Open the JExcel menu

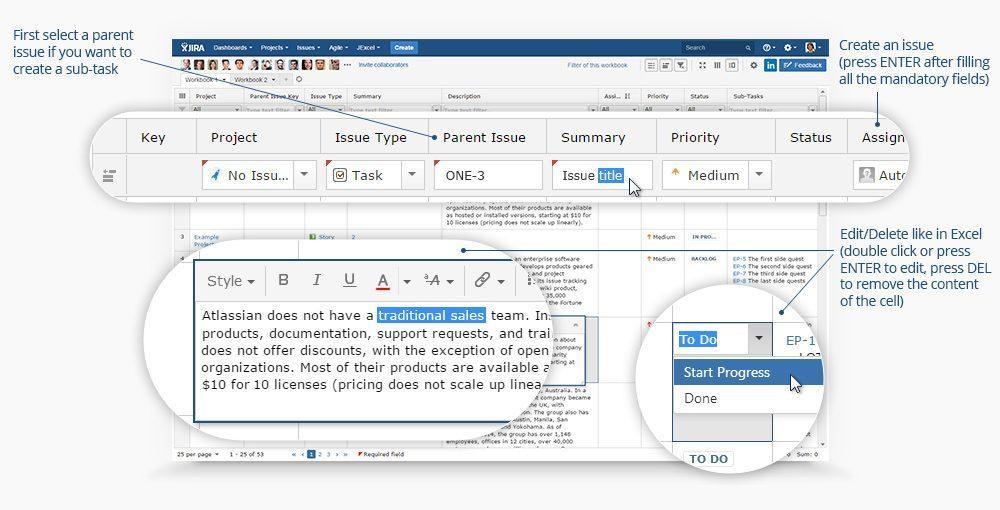368,48
